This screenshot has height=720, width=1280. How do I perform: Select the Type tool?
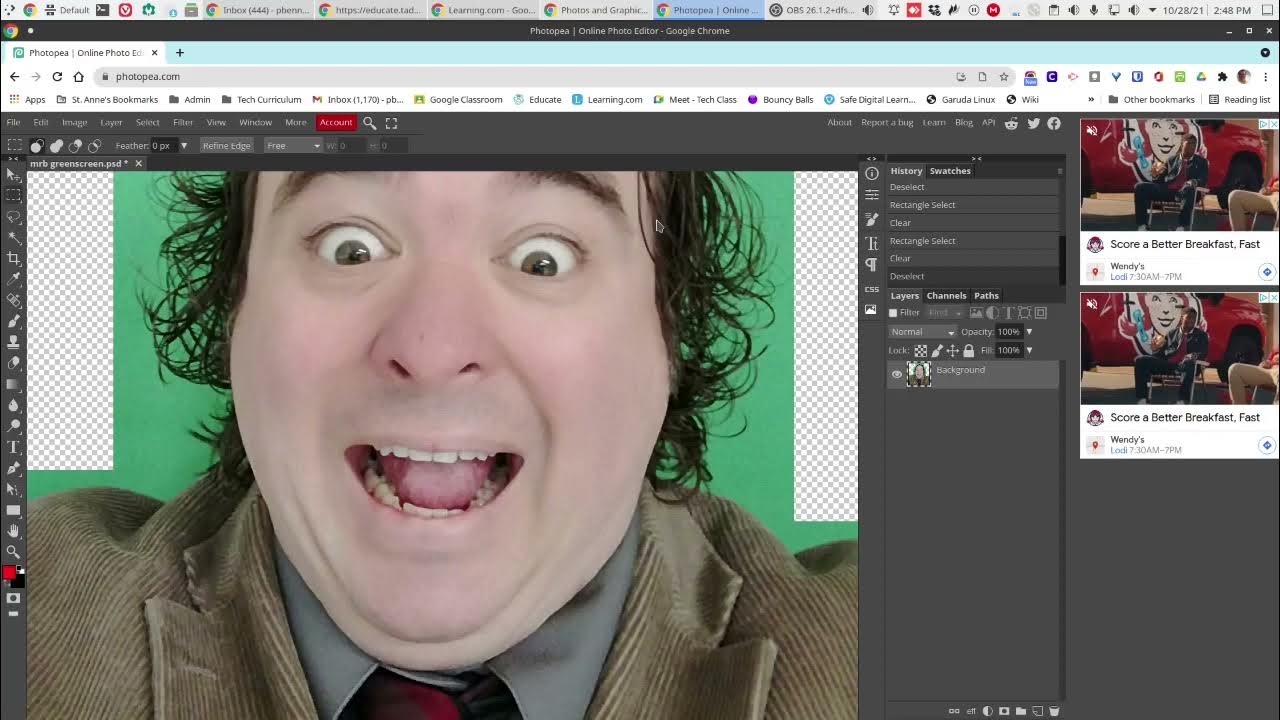(x=14, y=447)
